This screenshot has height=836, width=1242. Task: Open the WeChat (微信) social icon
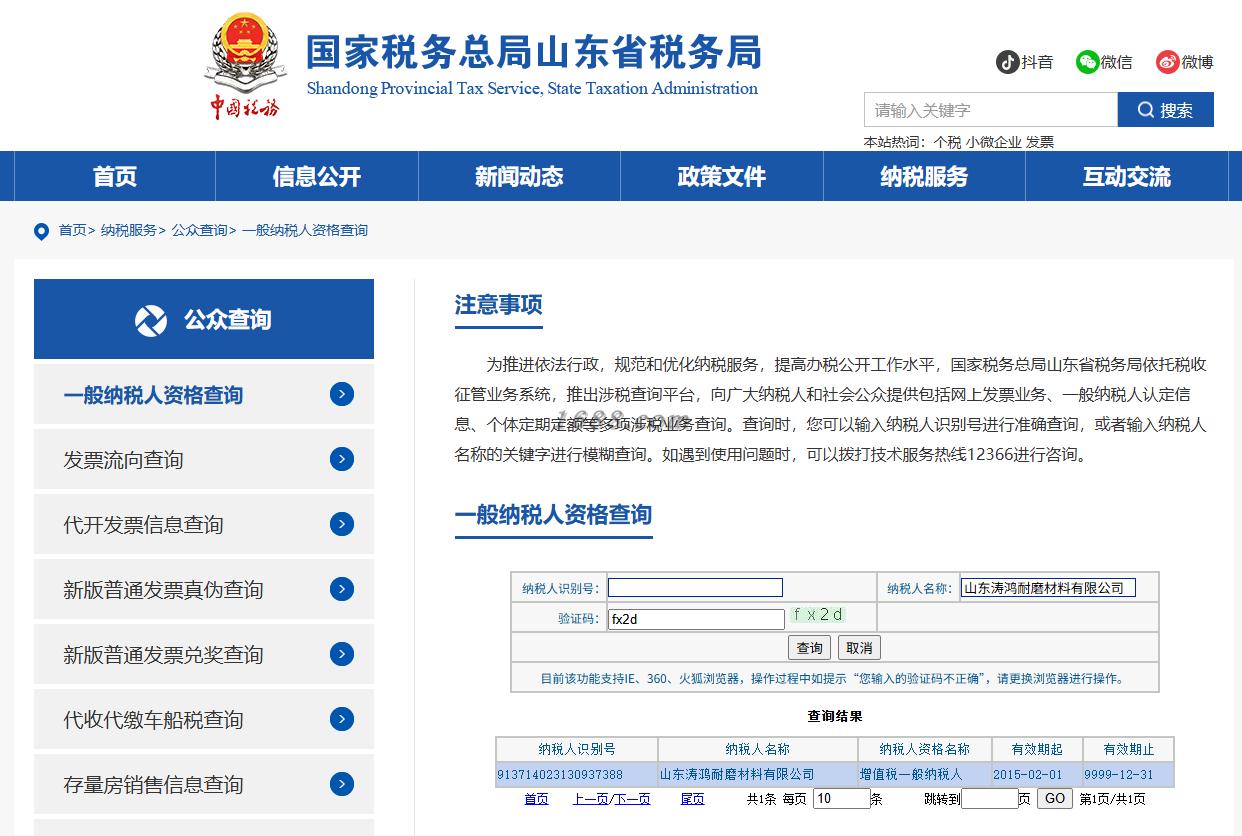(1087, 62)
